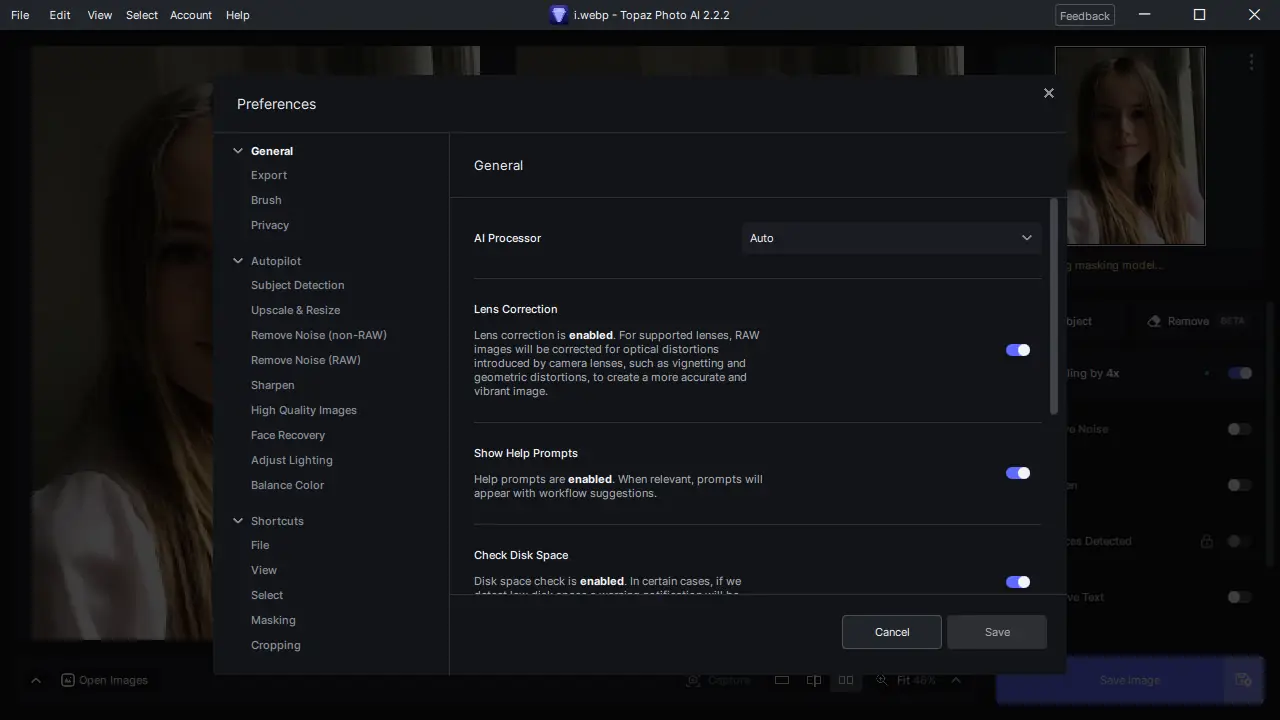Image resolution: width=1280 pixels, height=720 pixels.
Task: Go to Brush preferences
Action: (266, 200)
